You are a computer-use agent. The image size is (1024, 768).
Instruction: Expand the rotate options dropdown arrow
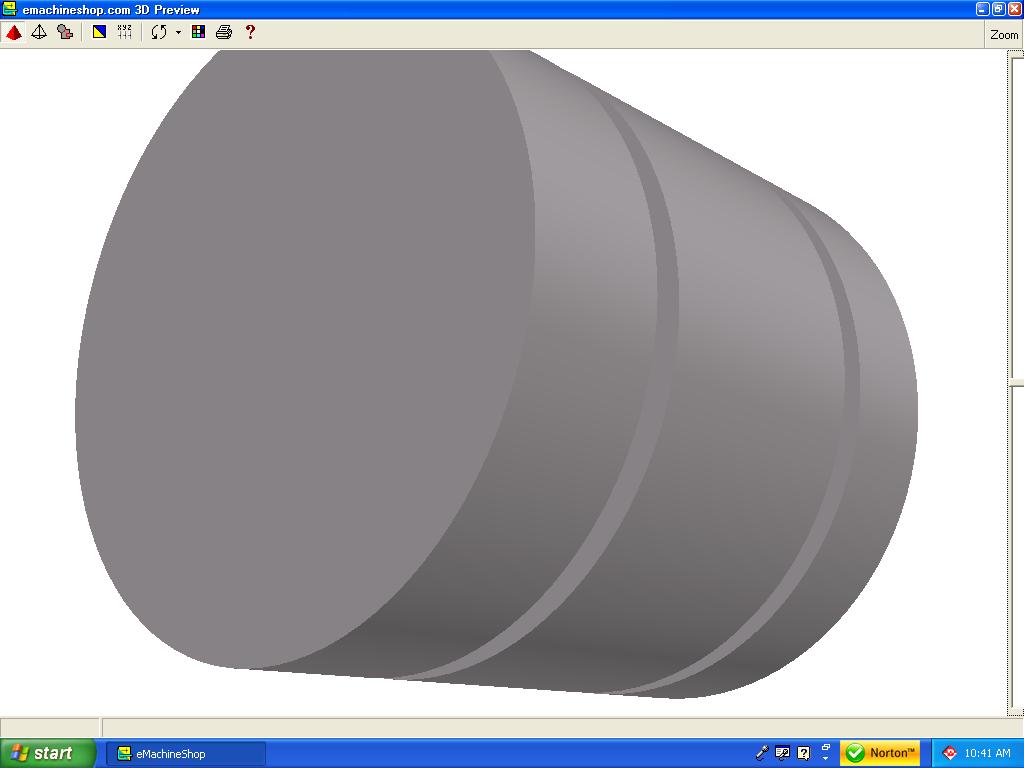coord(178,32)
